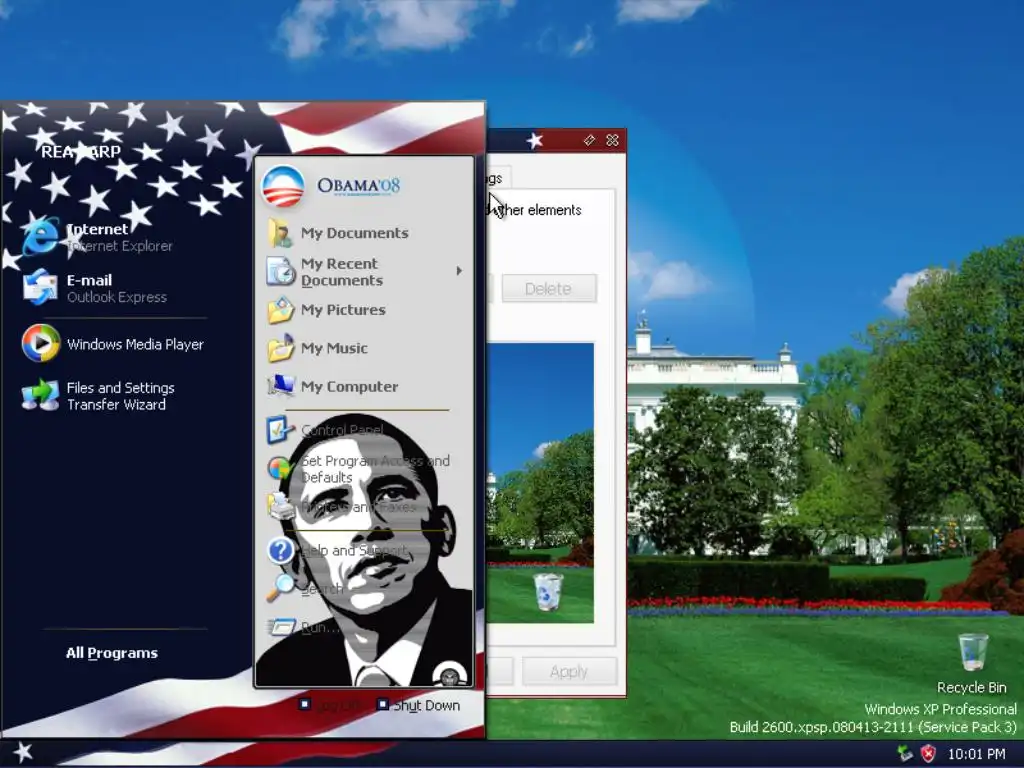Click the help button in the dialog title bar

589,140
